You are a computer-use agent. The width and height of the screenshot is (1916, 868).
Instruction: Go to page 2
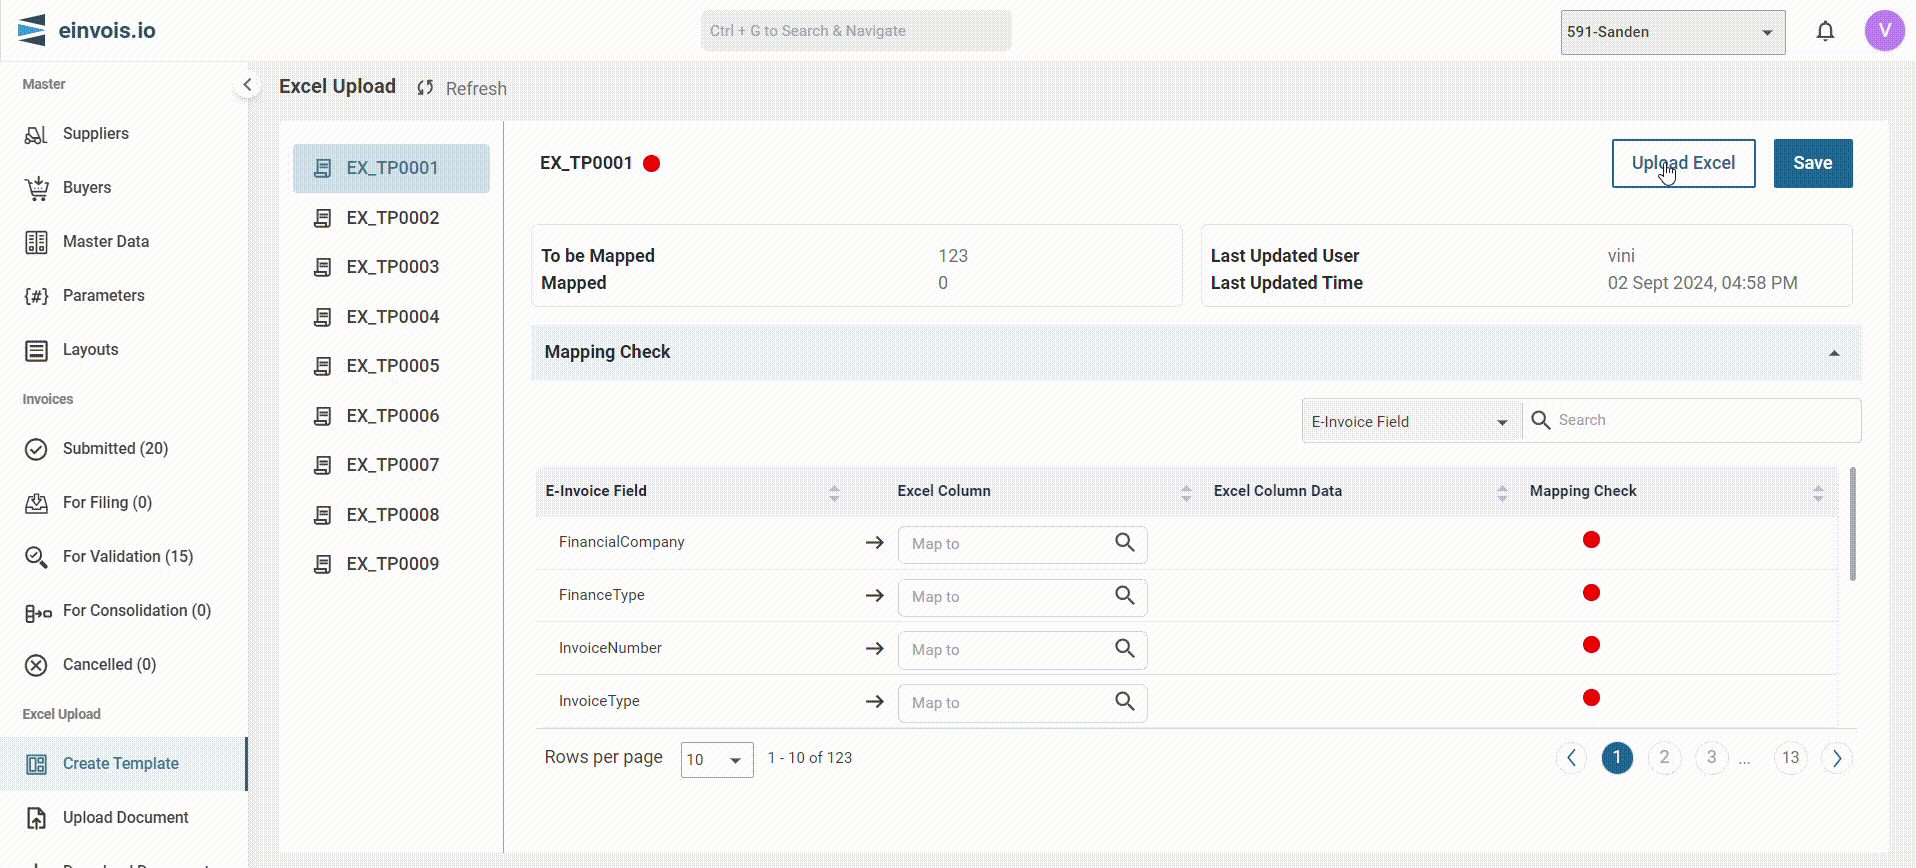1664,758
